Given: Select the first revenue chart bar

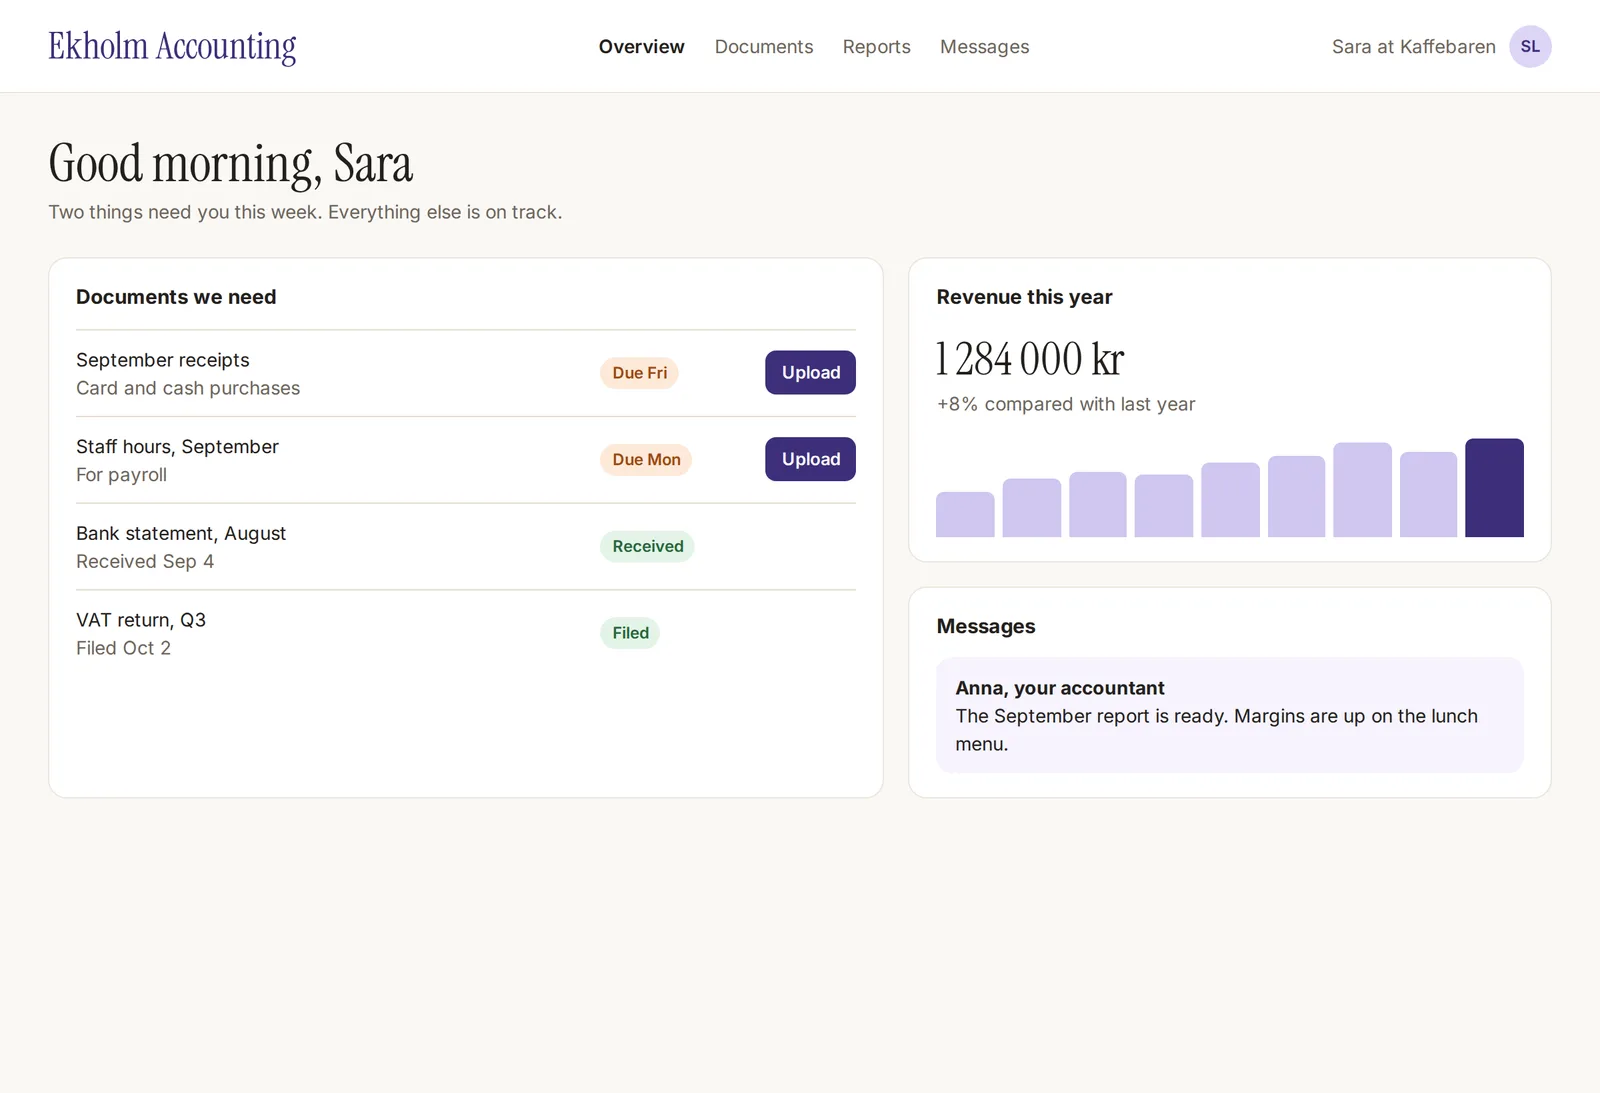Looking at the screenshot, I should point(965,514).
